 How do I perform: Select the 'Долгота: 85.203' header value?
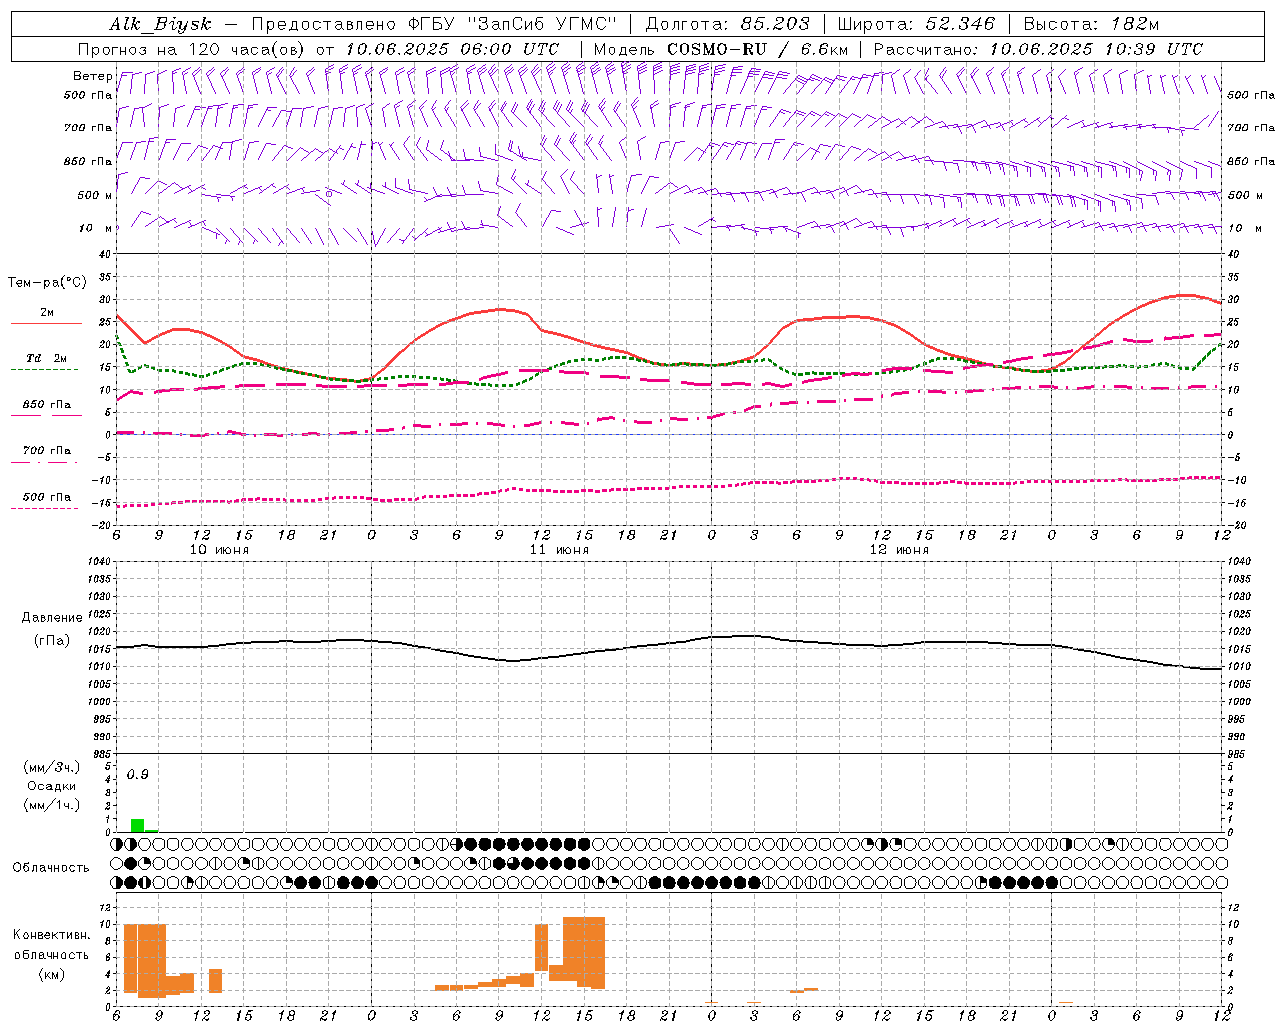pyautogui.click(x=728, y=24)
